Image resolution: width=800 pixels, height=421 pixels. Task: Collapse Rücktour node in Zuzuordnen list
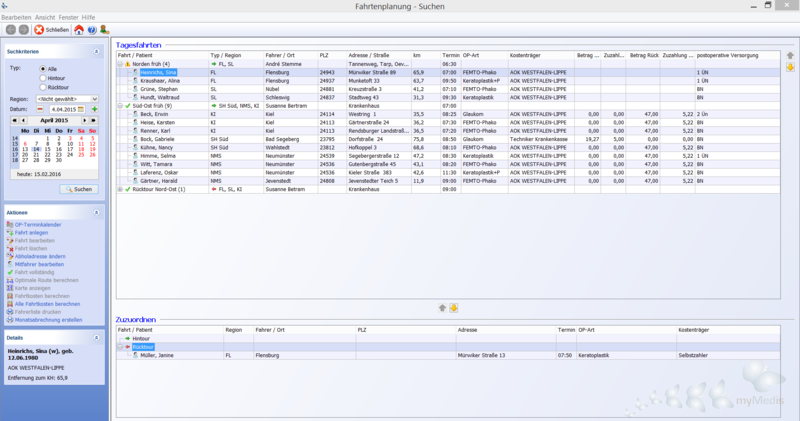click(120, 347)
